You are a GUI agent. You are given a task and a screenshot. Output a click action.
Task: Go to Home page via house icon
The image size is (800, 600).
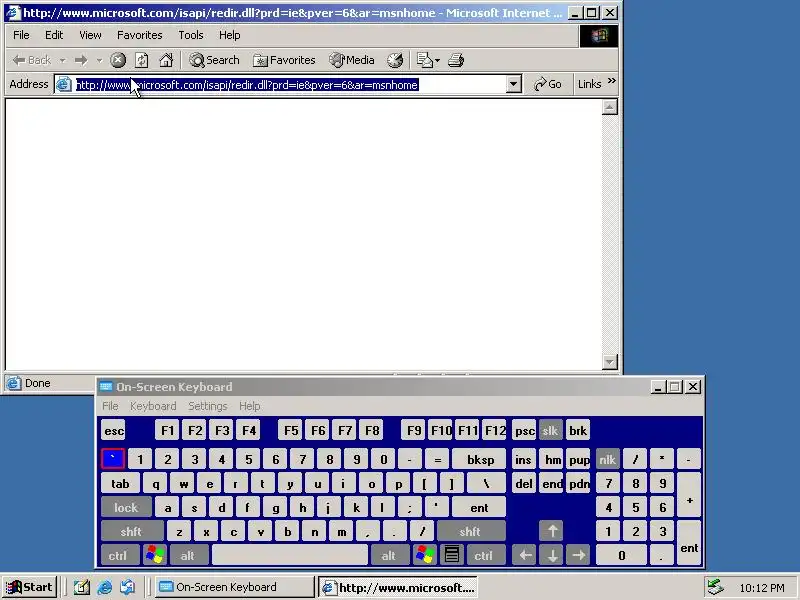[166, 60]
